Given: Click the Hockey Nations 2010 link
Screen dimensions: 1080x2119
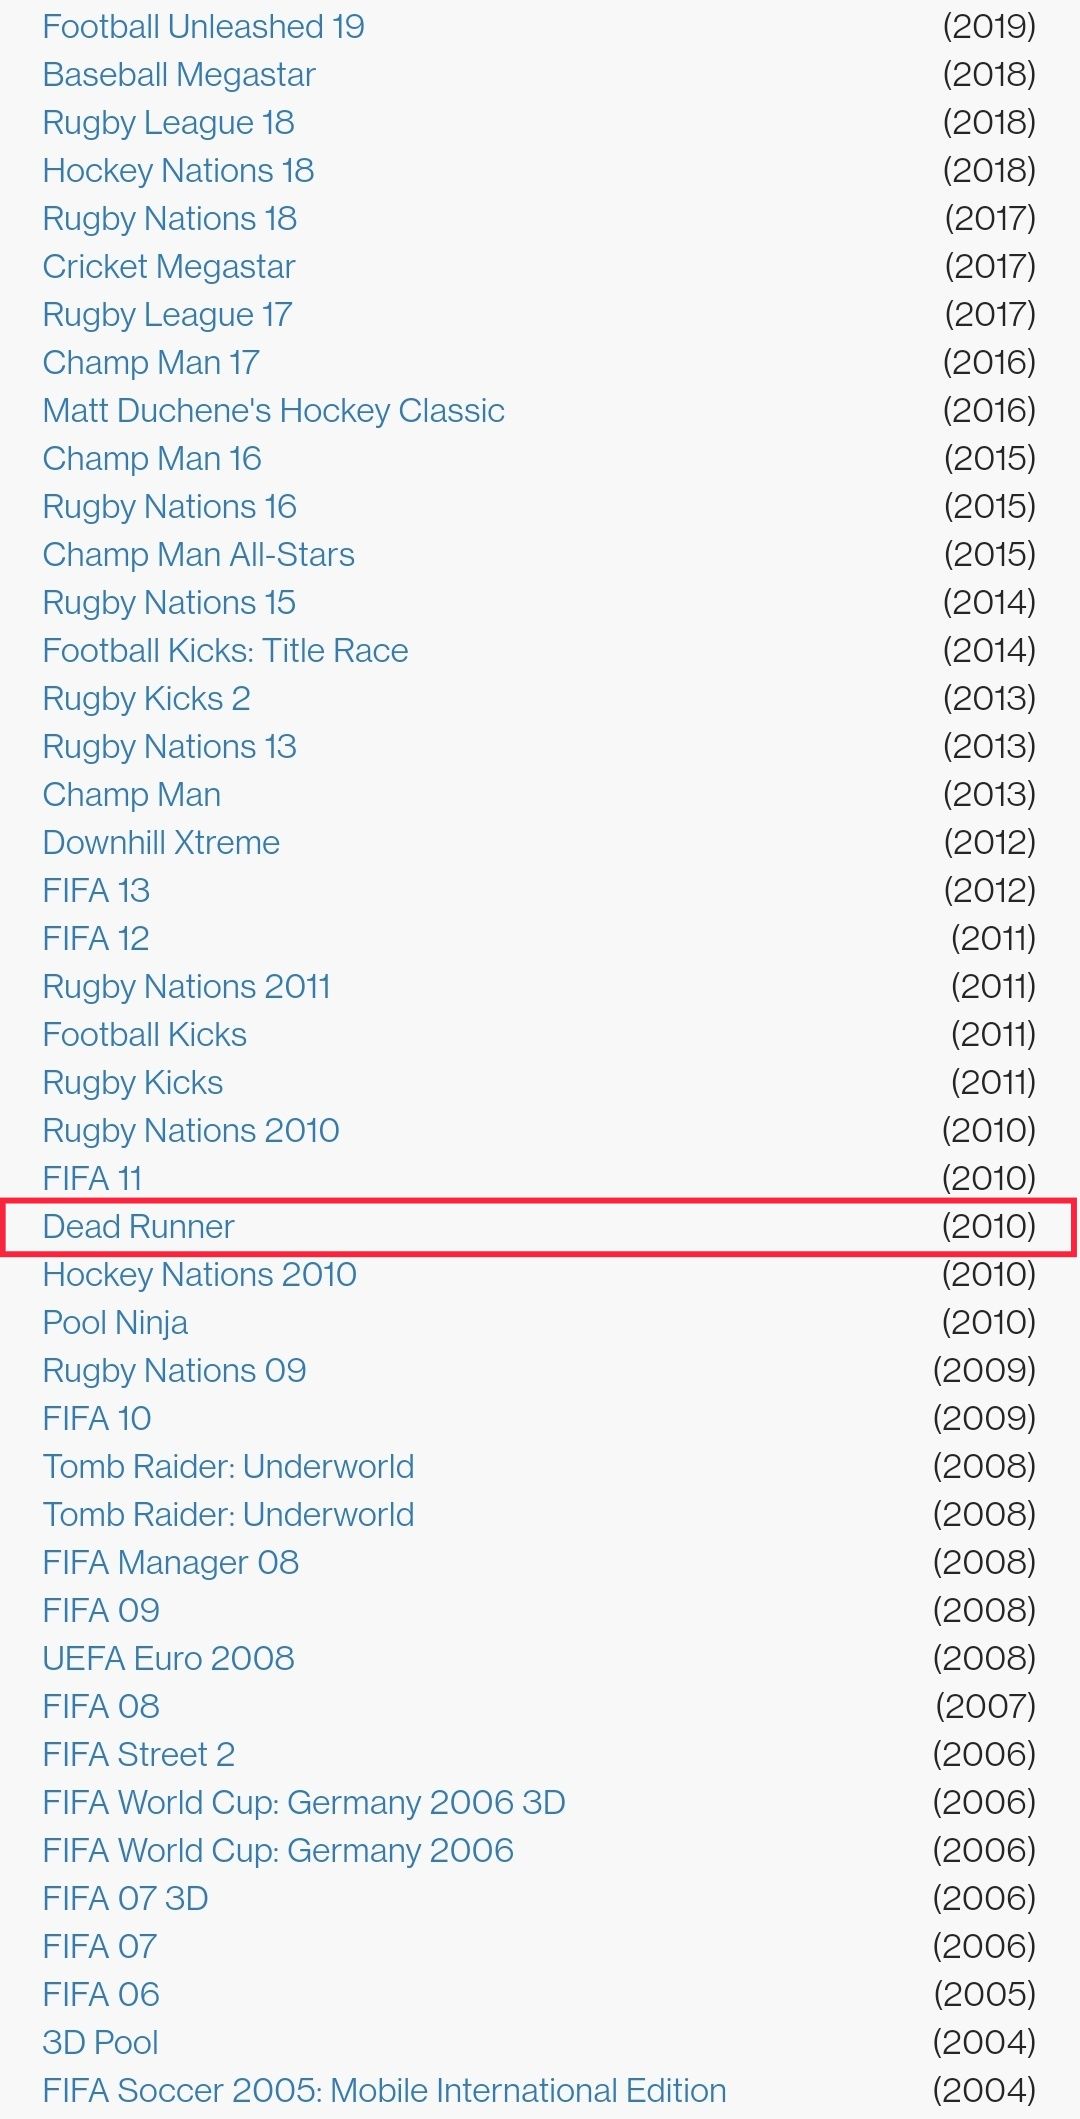Looking at the screenshot, I should point(199,1275).
